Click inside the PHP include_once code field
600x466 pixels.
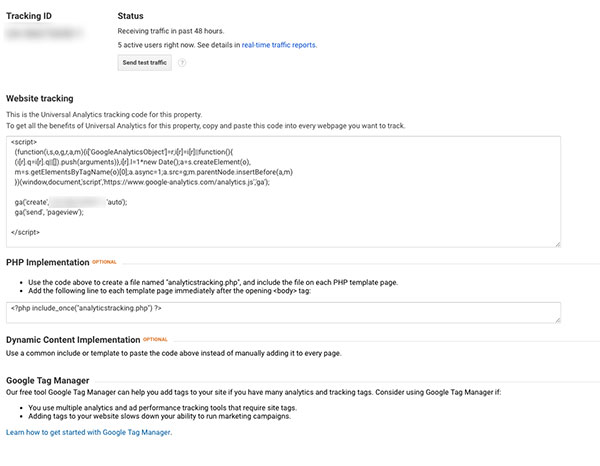point(283,313)
